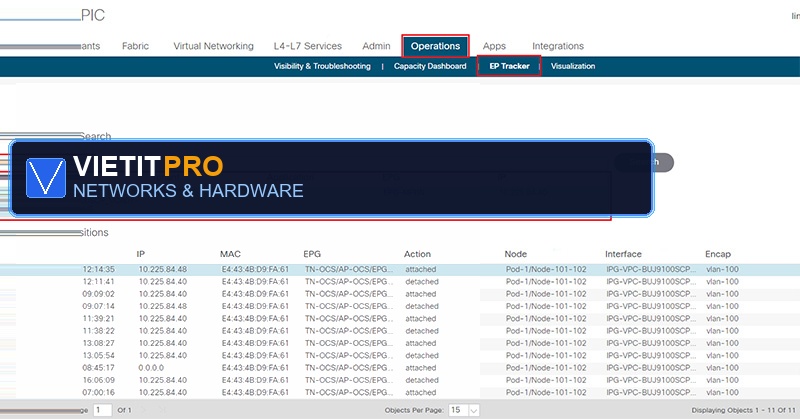Click 'attached' in the 12:14:35 row
Screen dimensions: 800x419
421,269
